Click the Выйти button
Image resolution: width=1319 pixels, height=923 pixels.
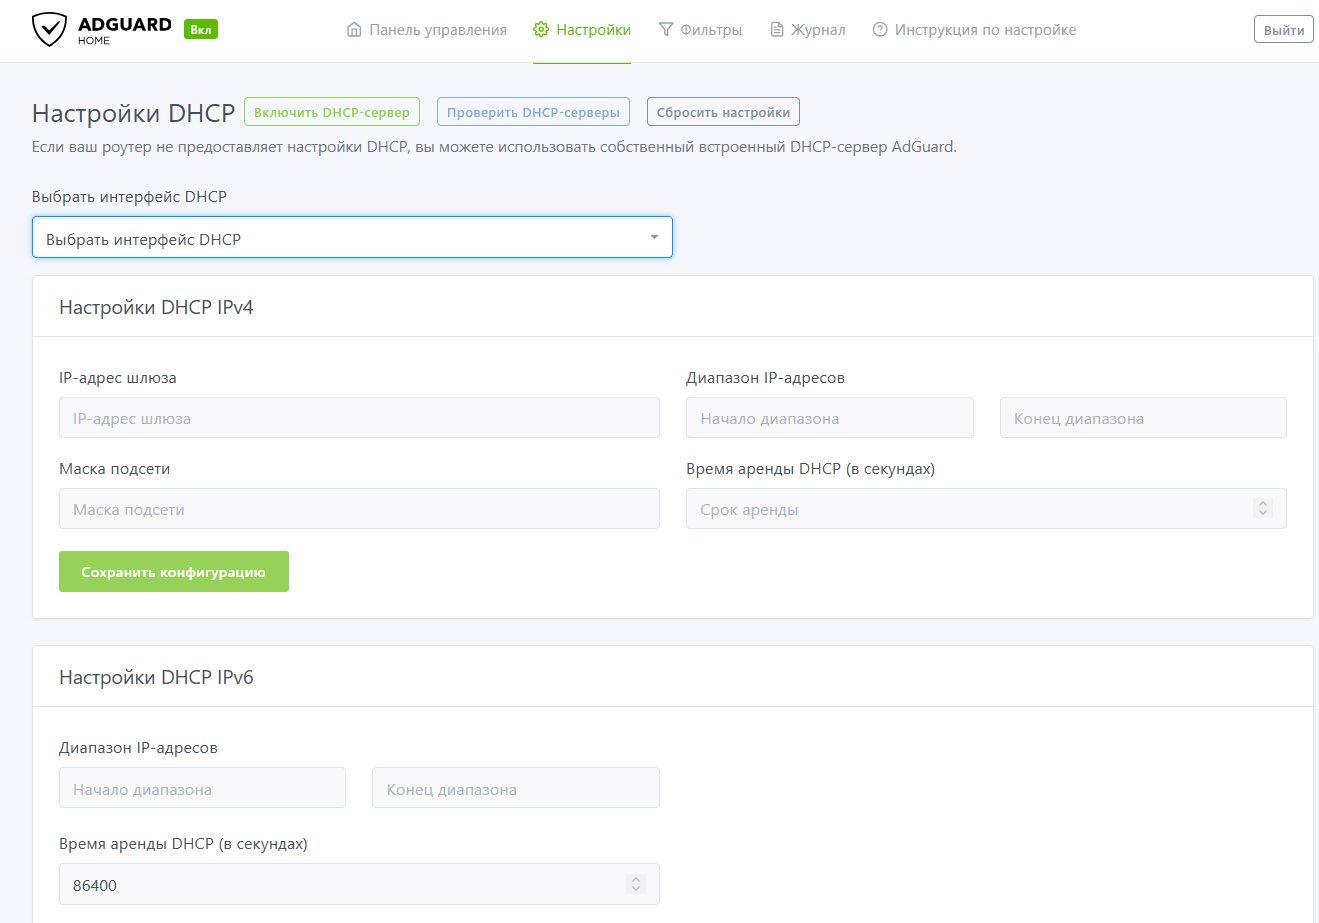(x=1284, y=30)
